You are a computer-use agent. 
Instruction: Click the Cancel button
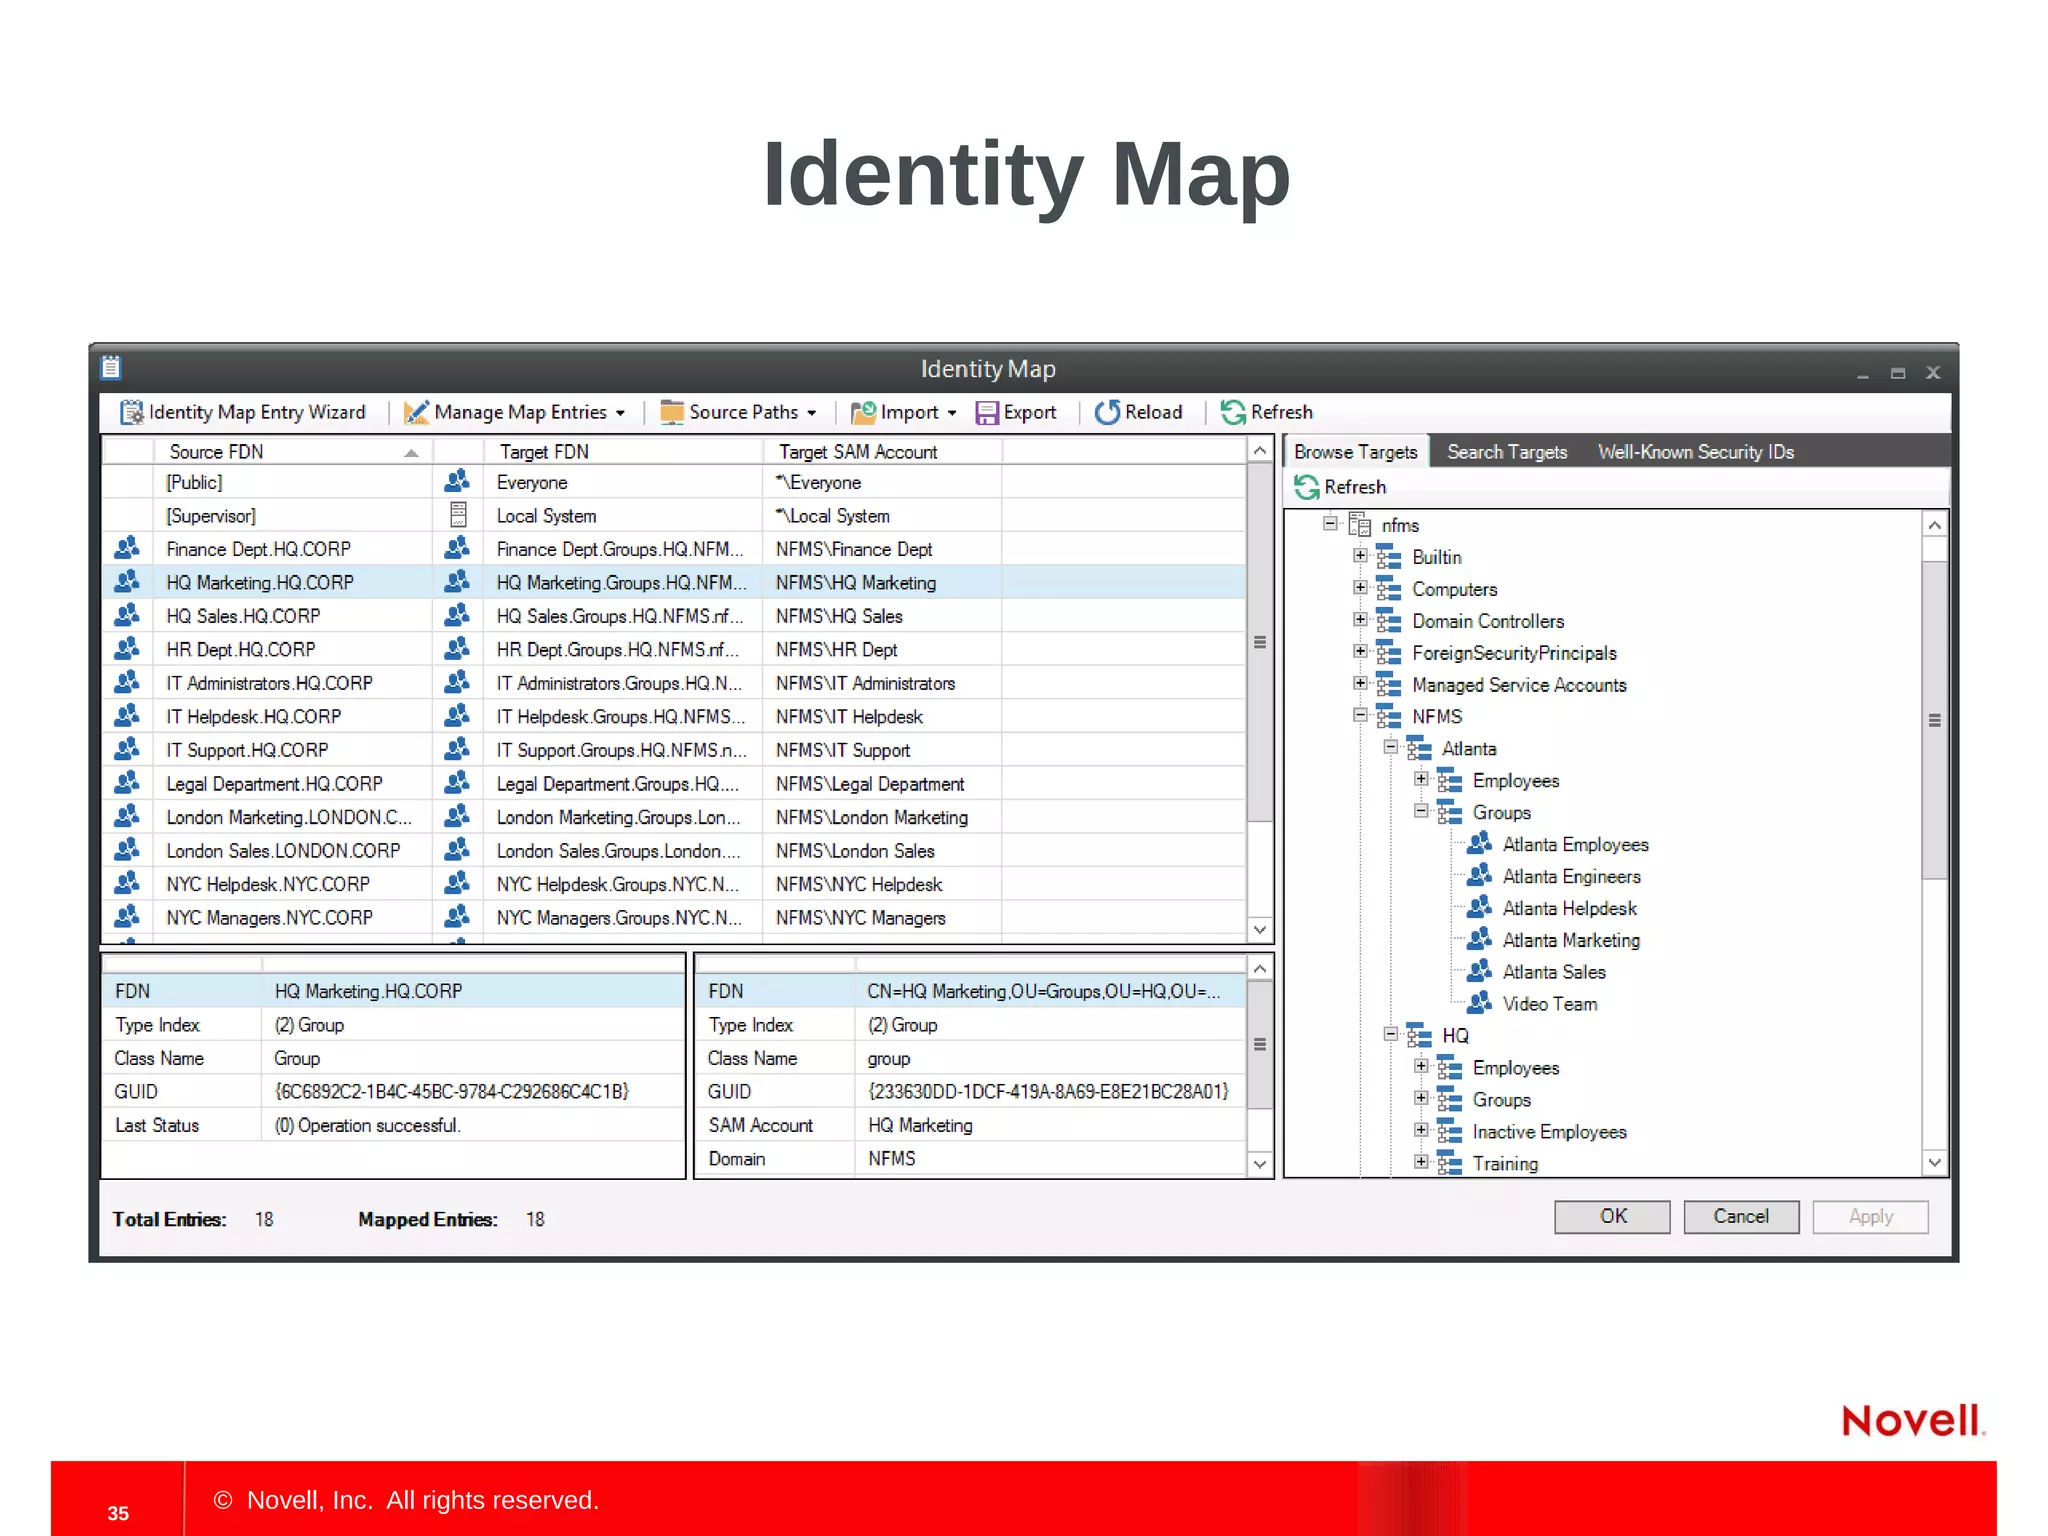click(x=1741, y=1217)
